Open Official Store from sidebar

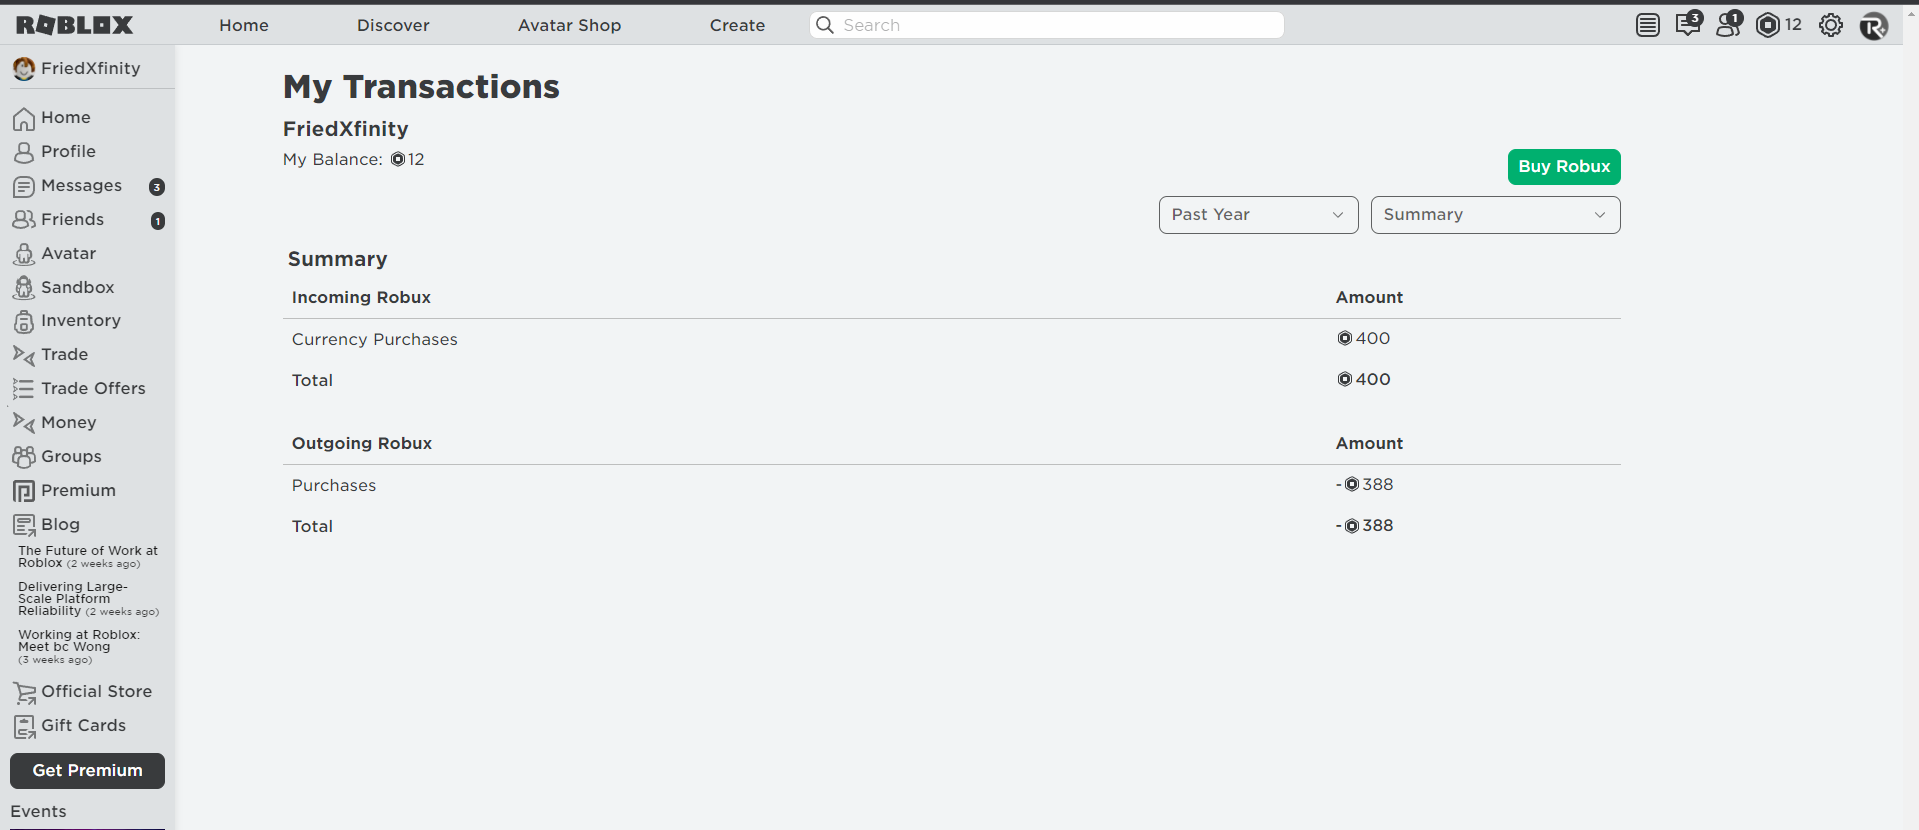coord(82,692)
